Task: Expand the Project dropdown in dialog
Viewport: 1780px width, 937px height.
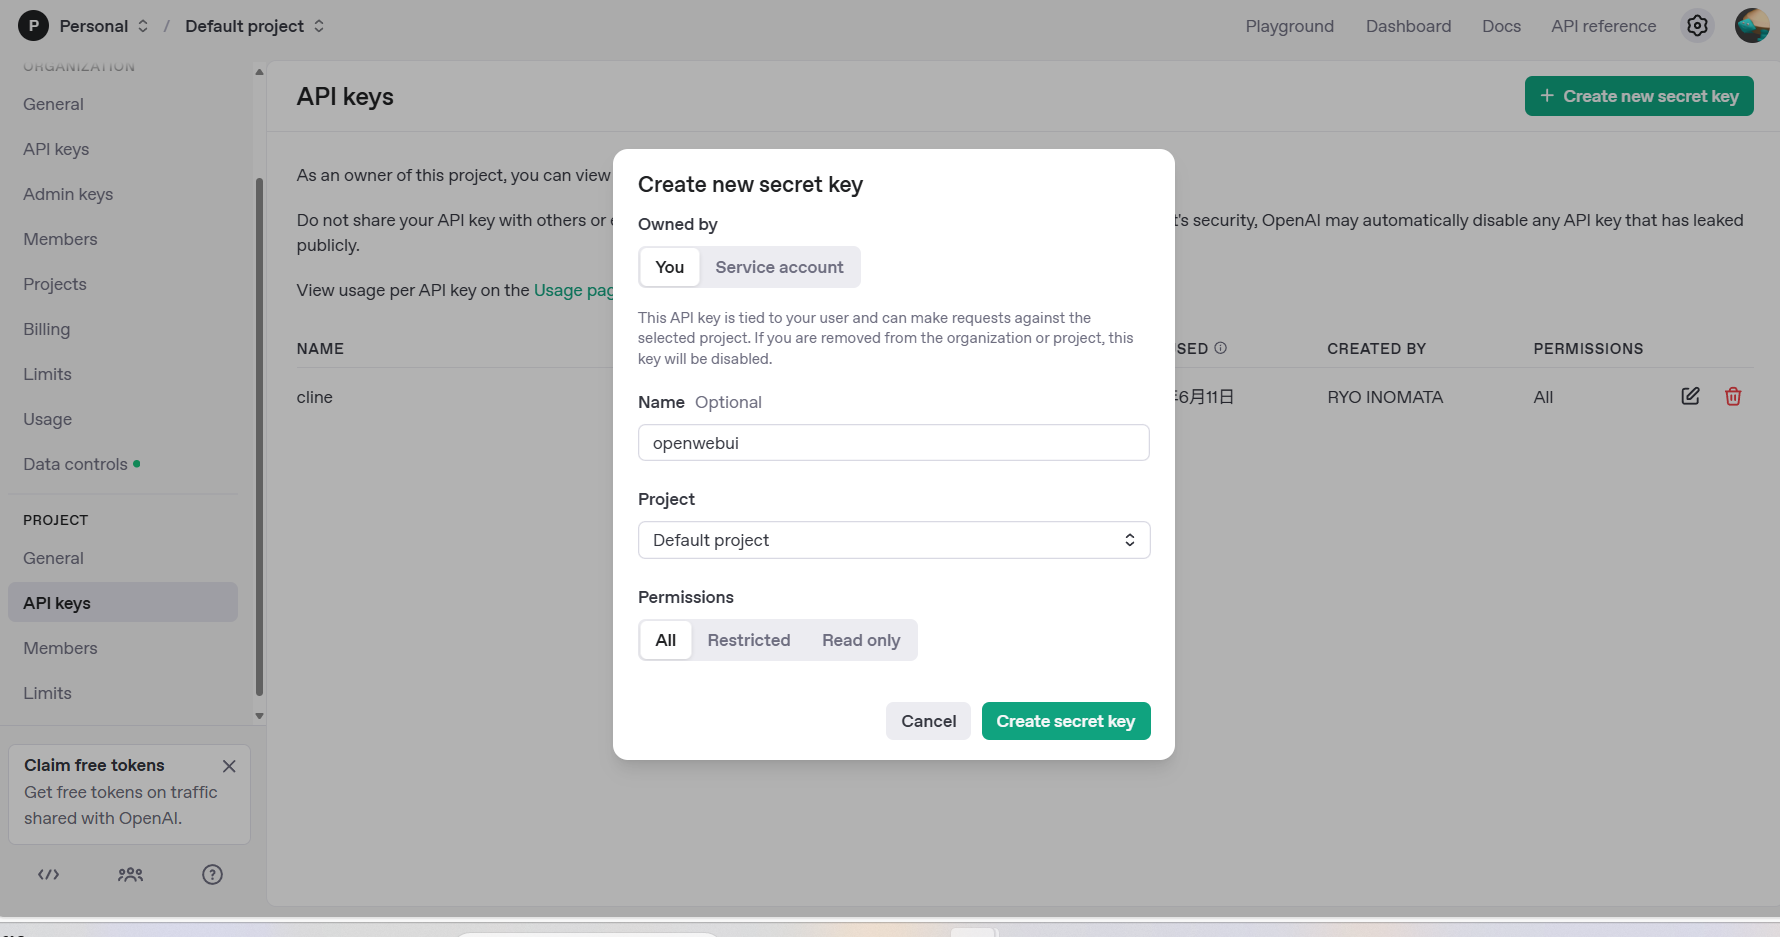Action: click(893, 540)
